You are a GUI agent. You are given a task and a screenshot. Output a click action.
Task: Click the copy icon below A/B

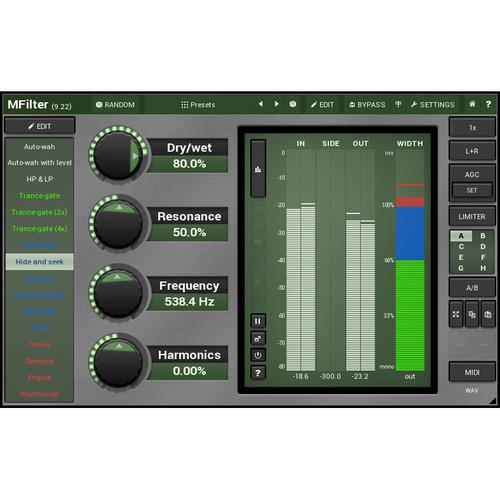coord(472,314)
